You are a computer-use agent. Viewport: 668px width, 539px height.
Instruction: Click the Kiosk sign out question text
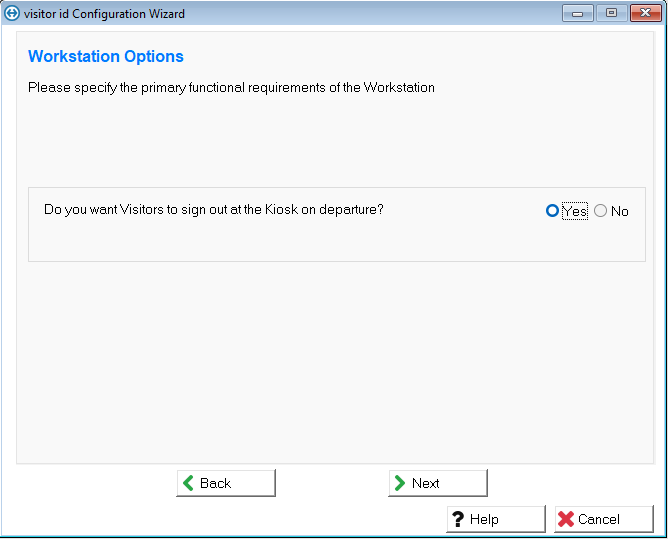pos(214,210)
